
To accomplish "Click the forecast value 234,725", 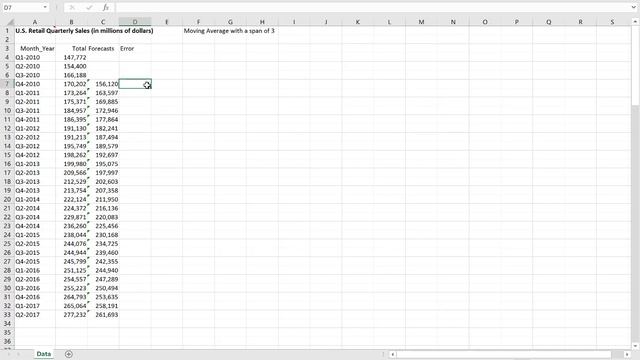I will pos(107,244).
